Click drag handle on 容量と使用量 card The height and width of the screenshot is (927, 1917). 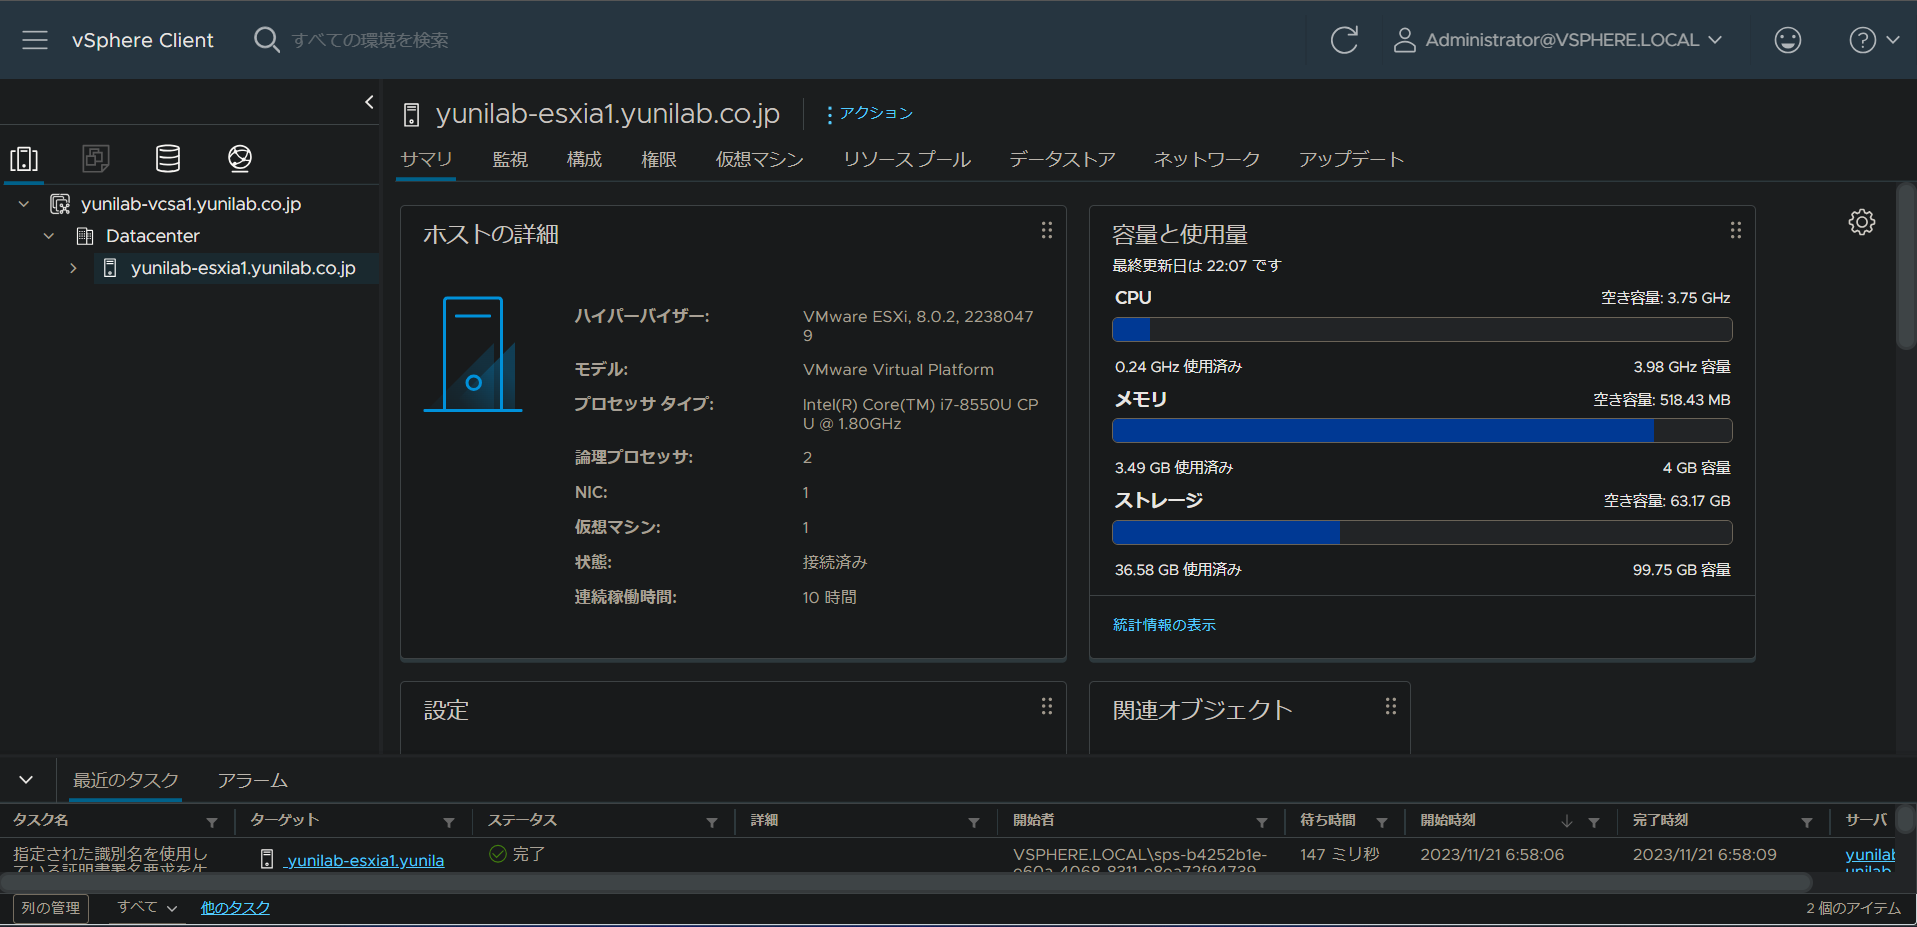[x=1735, y=231]
